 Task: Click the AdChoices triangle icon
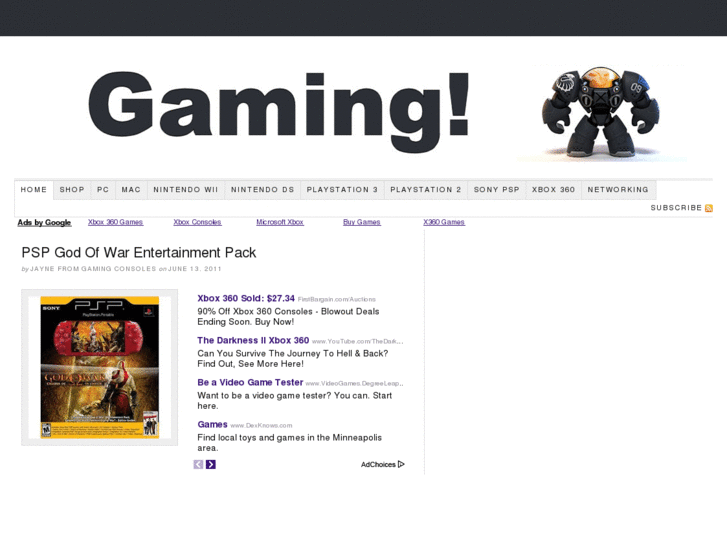tap(401, 464)
